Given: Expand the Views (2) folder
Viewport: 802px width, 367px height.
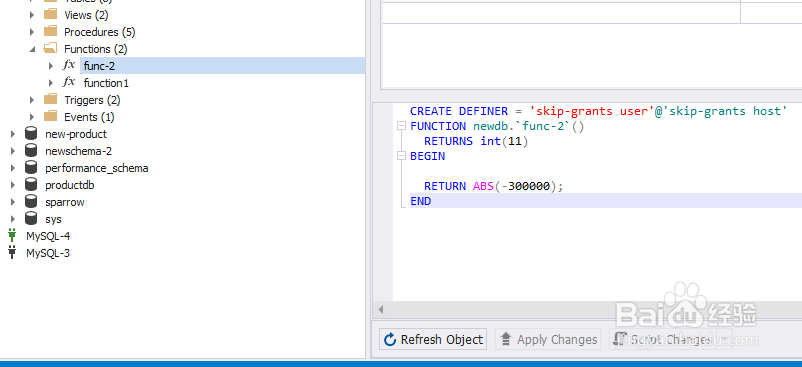Looking at the screenshot, I should click(32, 15).
